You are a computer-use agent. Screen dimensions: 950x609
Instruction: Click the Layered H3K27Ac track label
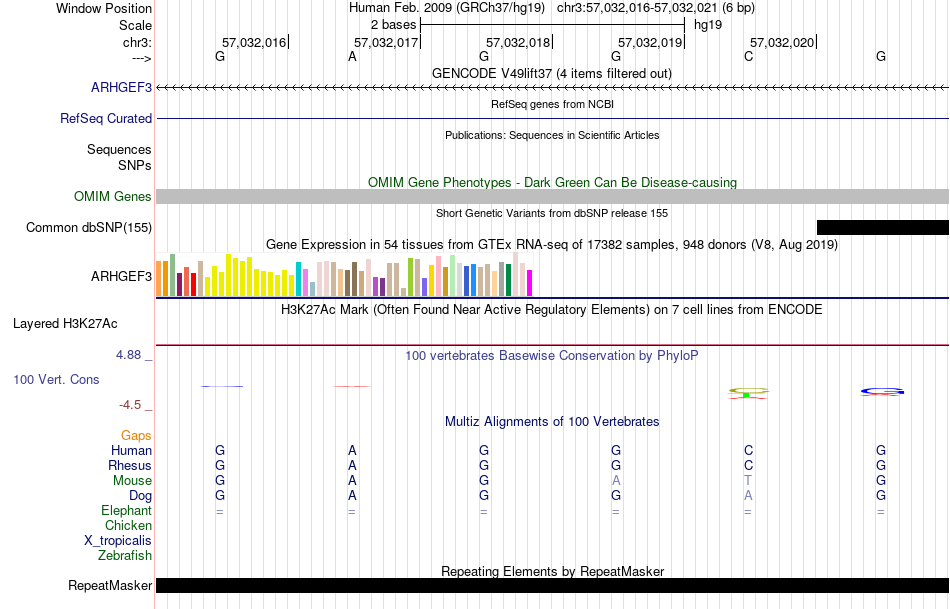pyautogui.click(x=65, y=324)
